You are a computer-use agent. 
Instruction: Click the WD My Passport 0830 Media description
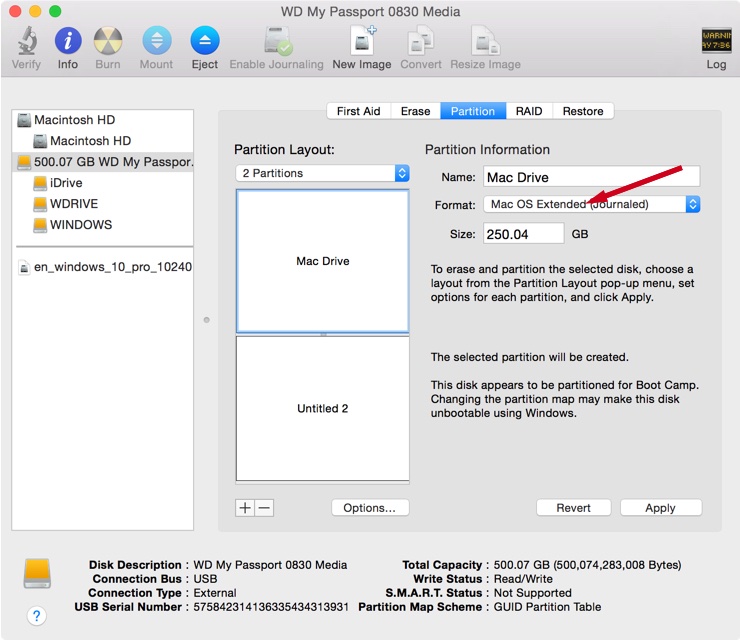coord(270,565)
